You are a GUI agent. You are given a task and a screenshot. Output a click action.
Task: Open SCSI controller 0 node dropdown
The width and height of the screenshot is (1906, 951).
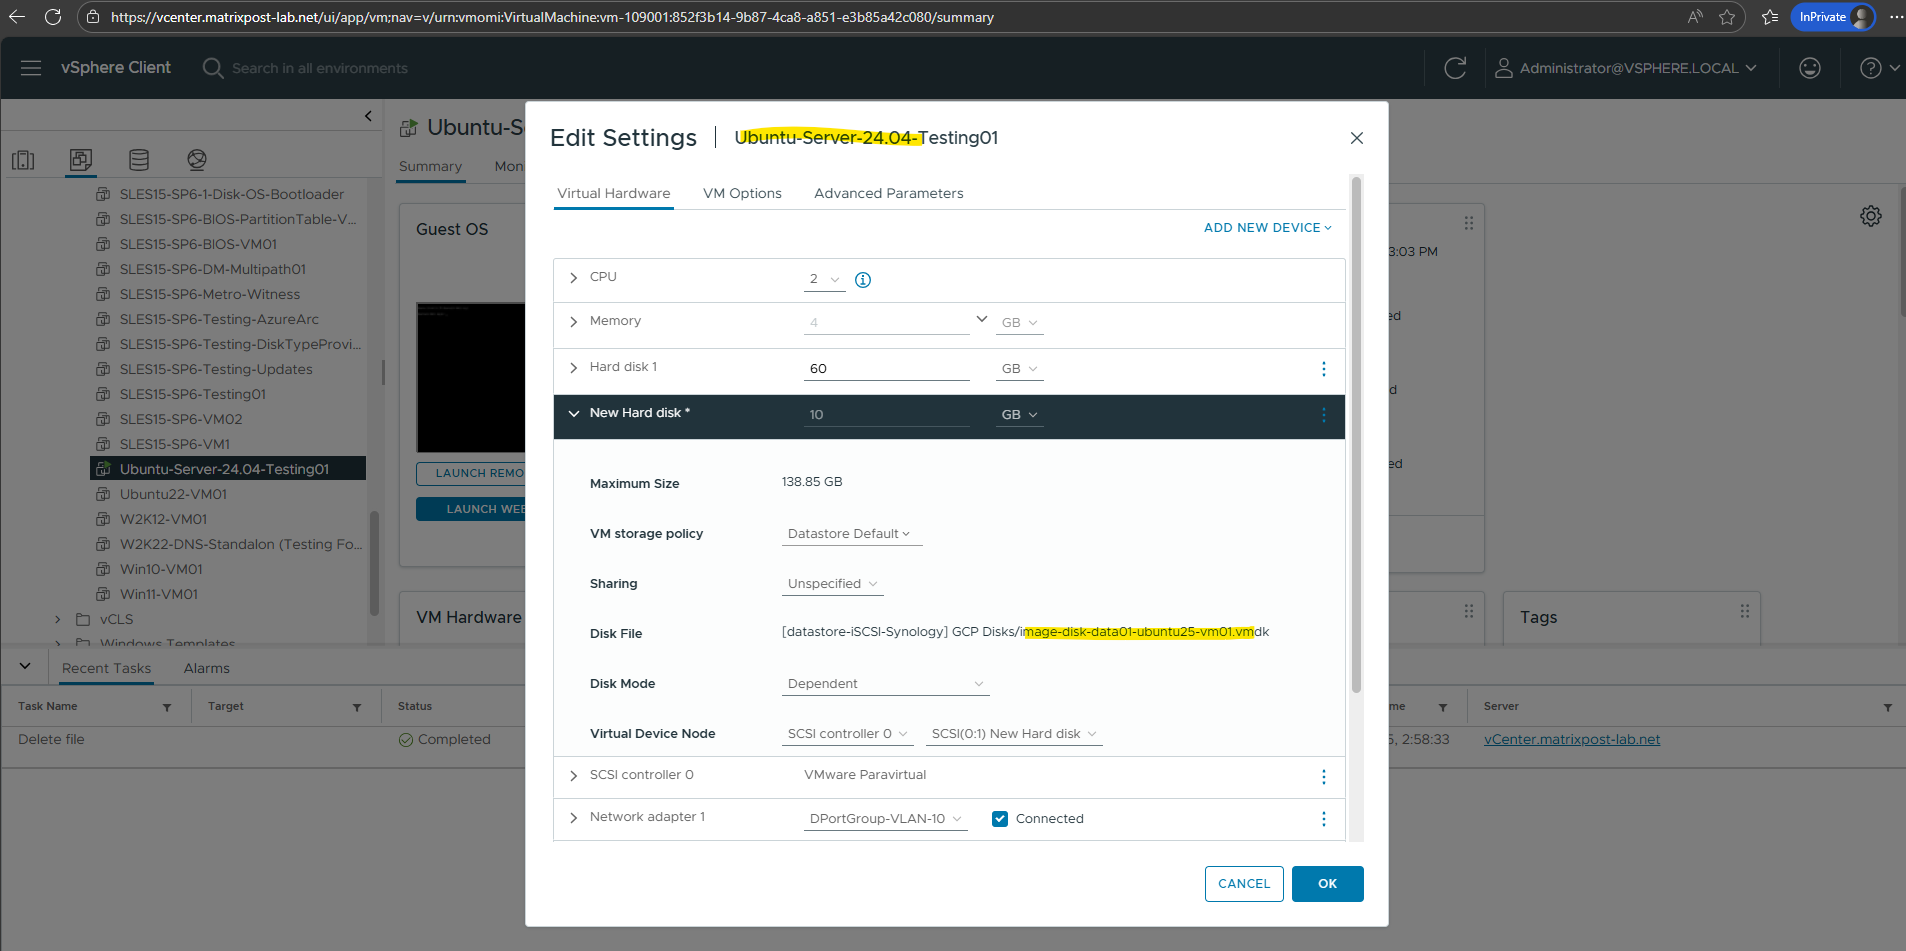coord(848,734)
